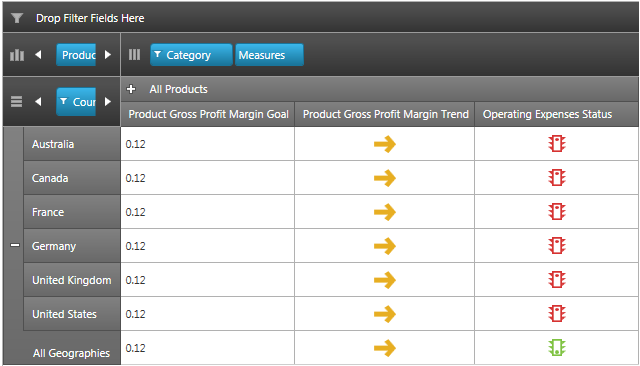Click All Geographies' green status traffic light

(557, 348)
